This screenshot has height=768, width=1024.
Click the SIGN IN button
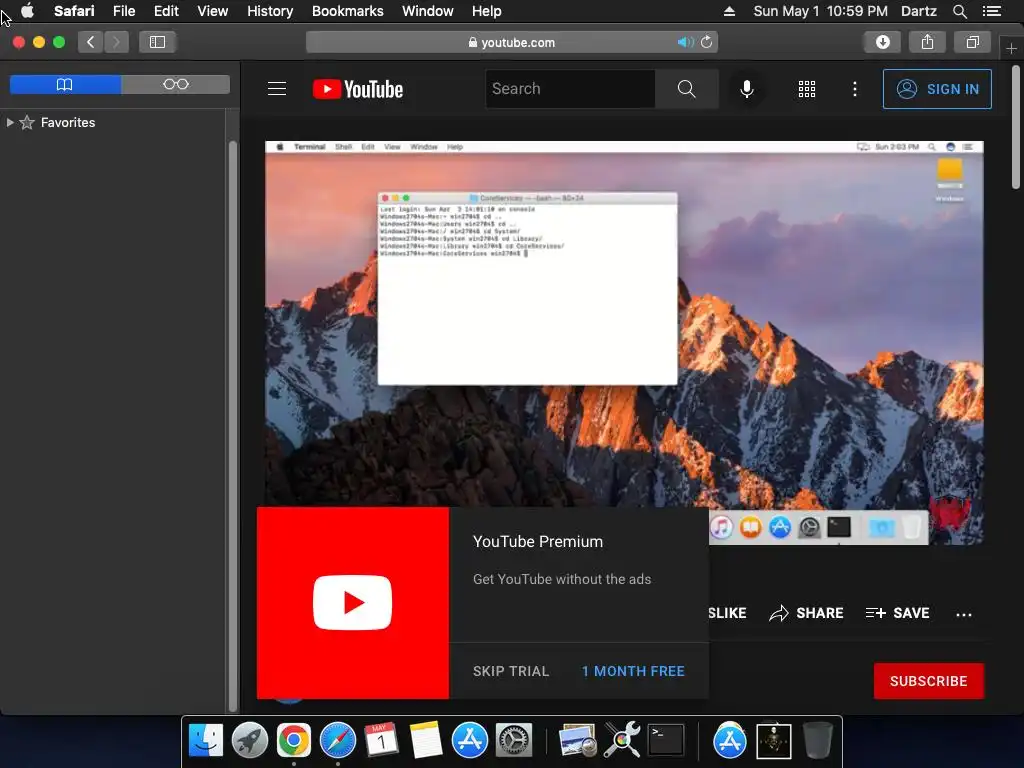pos(937,89)
